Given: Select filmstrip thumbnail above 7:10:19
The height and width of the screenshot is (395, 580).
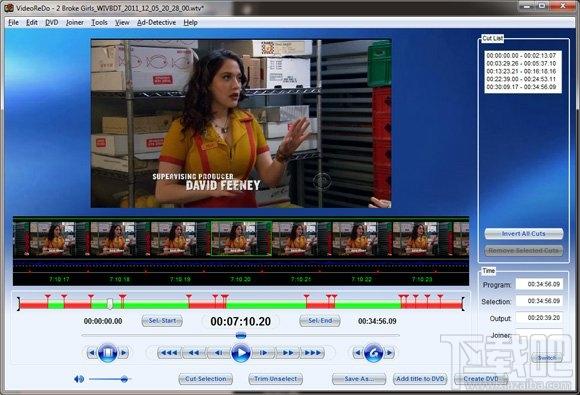Looking at the screenshot, I should click(181, 239).
